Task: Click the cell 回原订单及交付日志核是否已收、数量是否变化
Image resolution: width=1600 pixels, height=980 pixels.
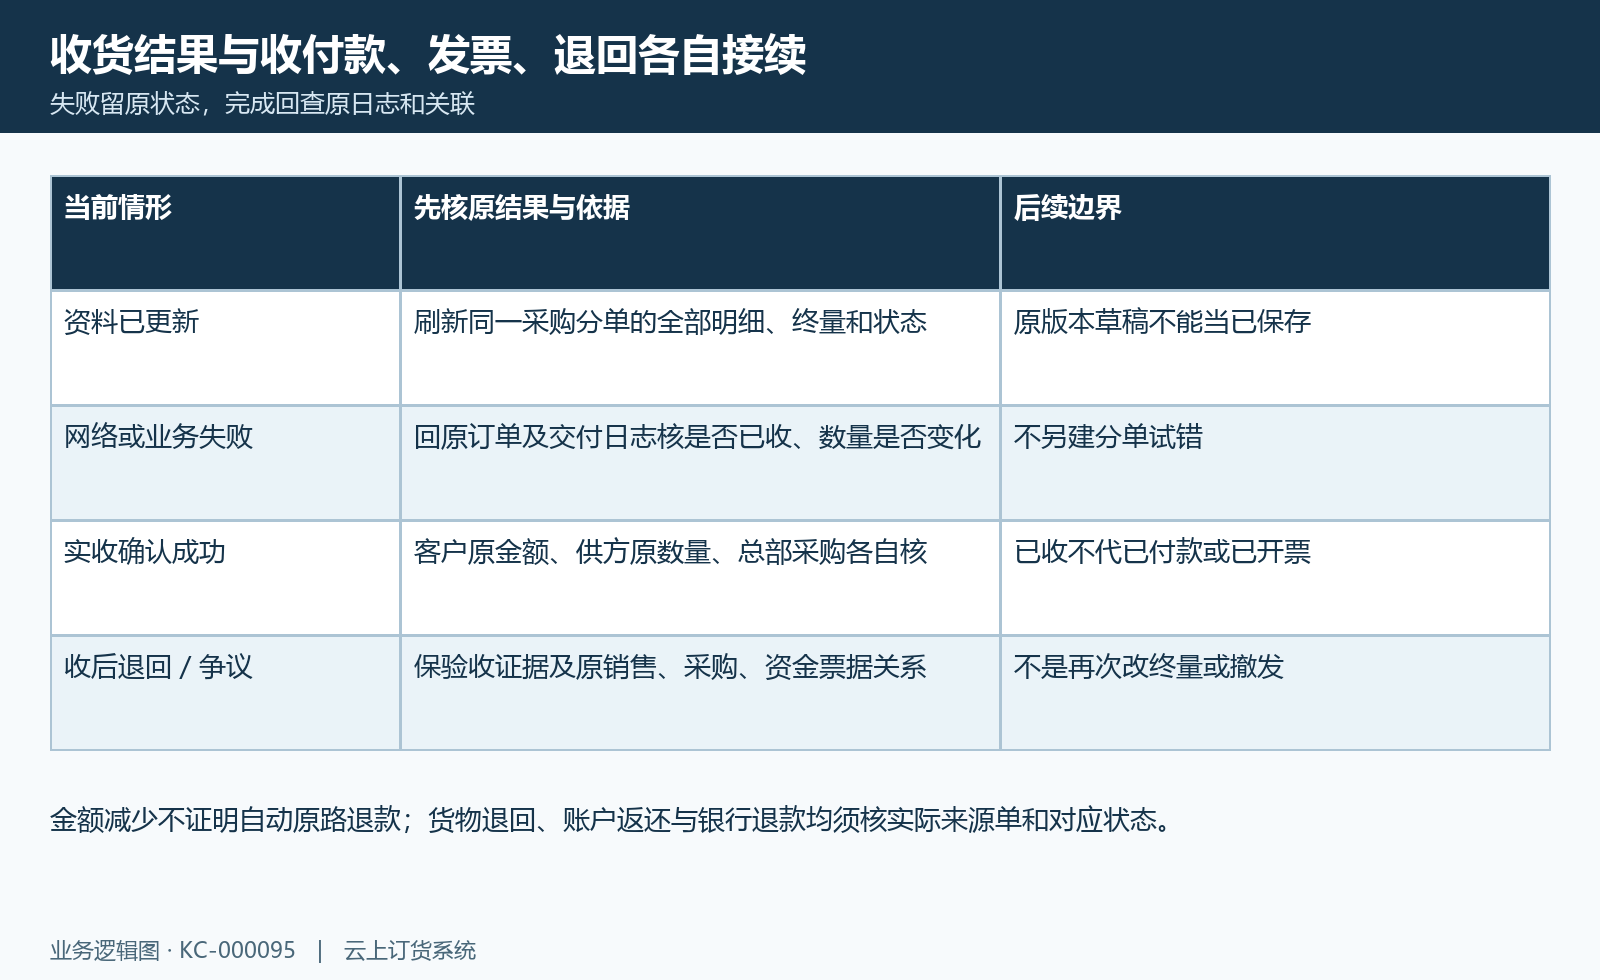Action: click(x=700, y=463)
